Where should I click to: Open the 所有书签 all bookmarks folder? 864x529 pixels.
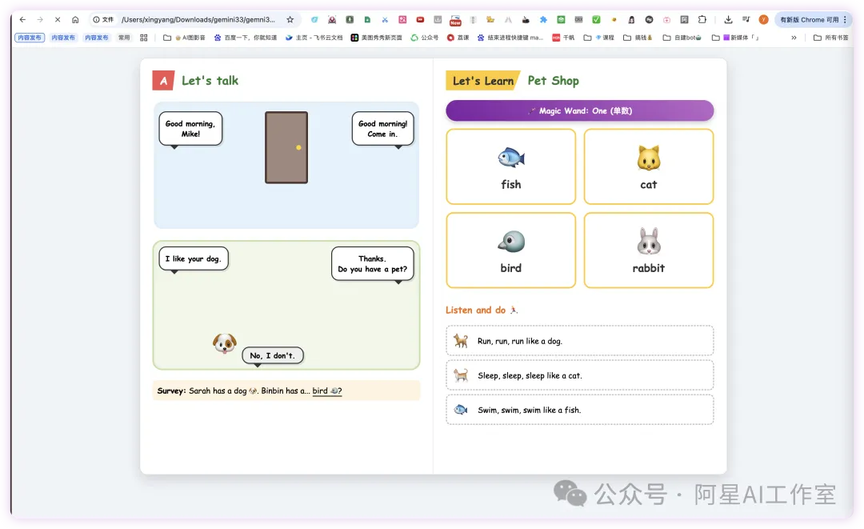831,38
